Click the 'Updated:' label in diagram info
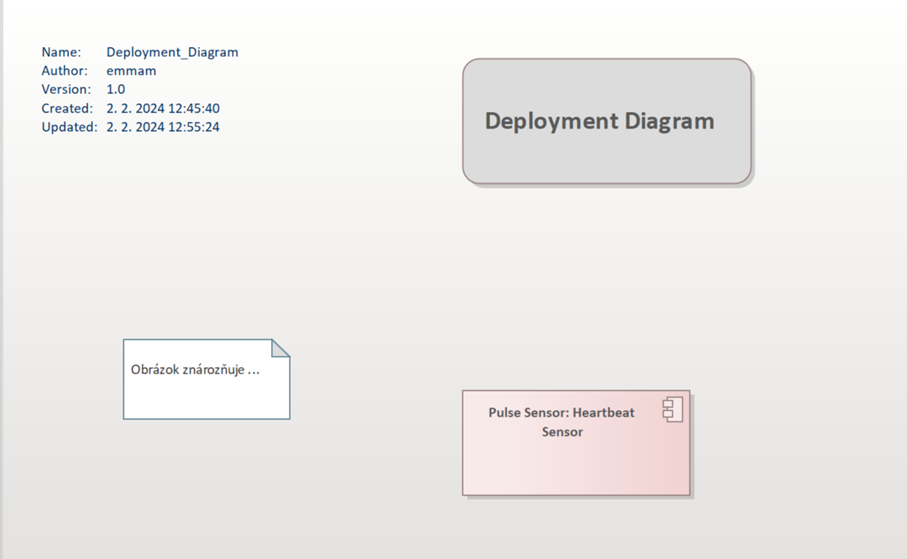This screenshot has width=907, height=559. click(x=69, y=127)
